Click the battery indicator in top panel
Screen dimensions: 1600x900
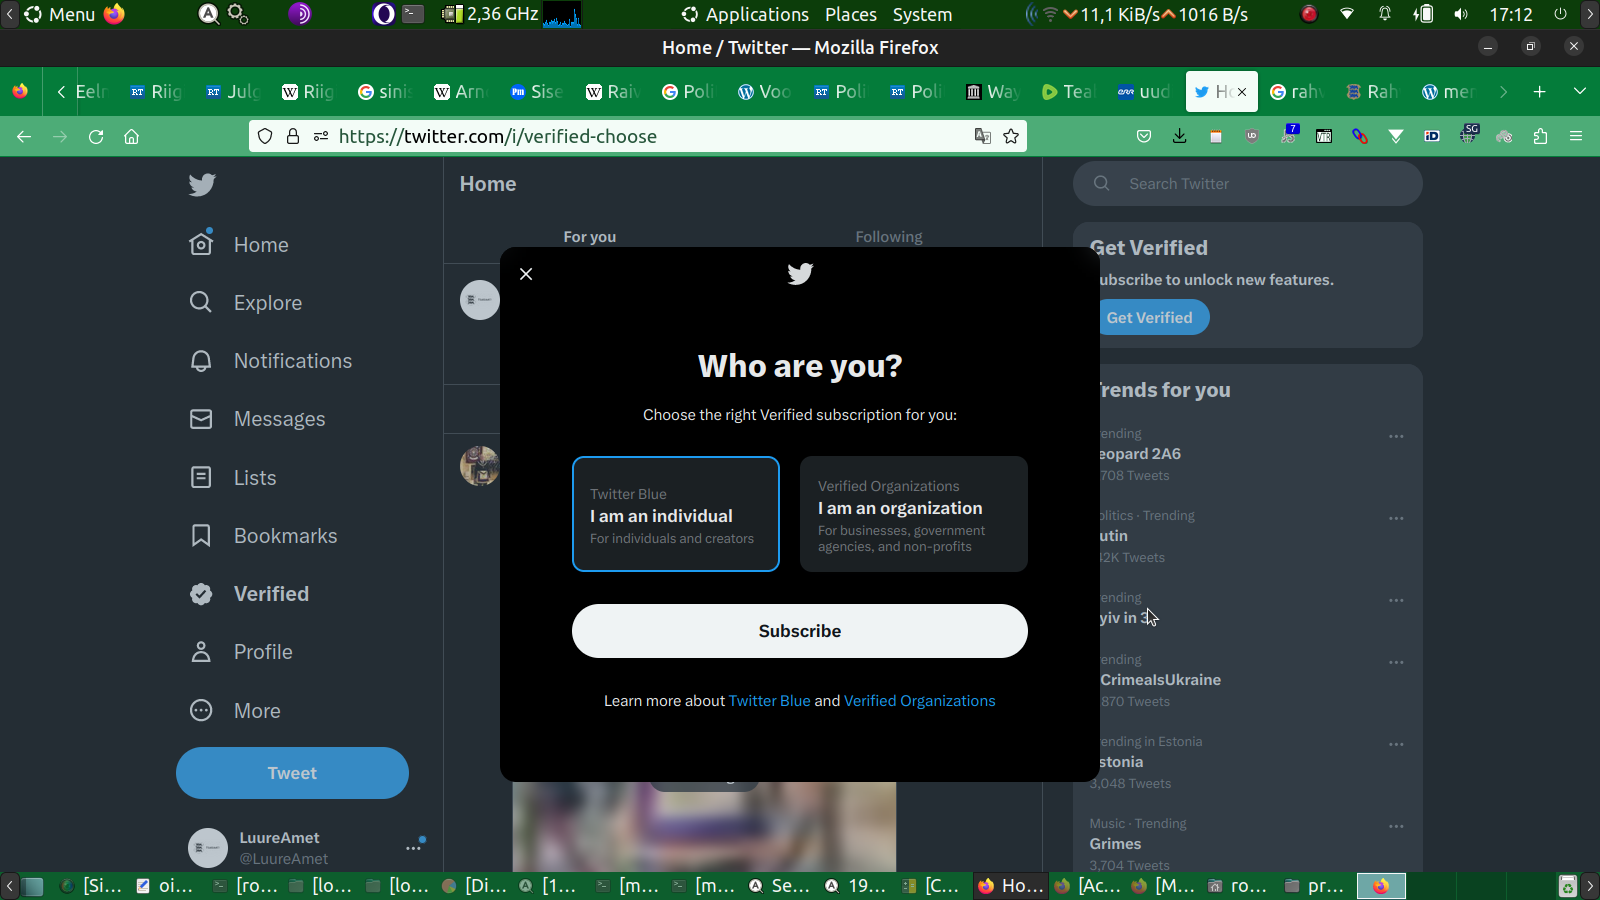[1423, 14]
